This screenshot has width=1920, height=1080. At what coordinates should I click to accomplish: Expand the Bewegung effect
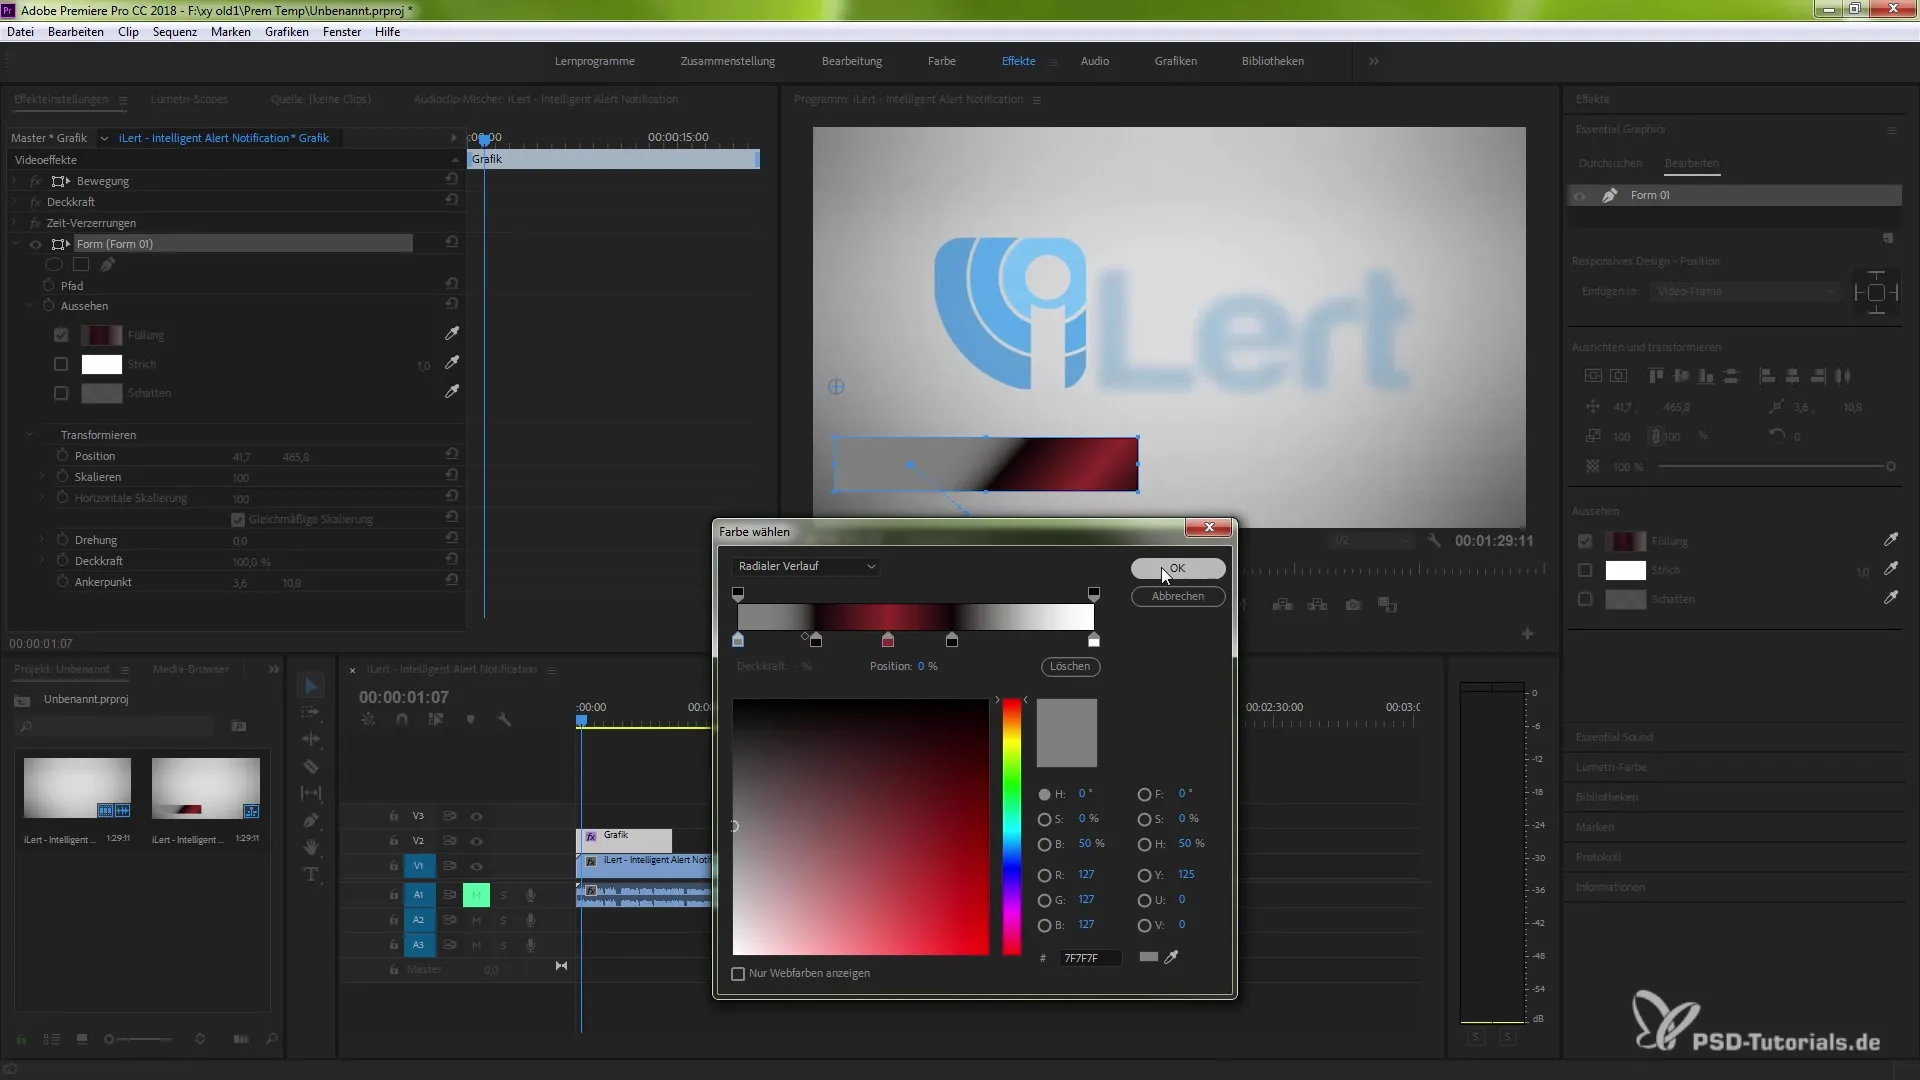click(14, 181)
